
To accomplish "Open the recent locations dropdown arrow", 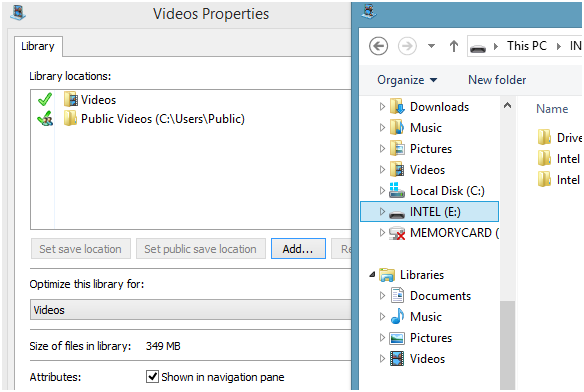I will [431, 46].
